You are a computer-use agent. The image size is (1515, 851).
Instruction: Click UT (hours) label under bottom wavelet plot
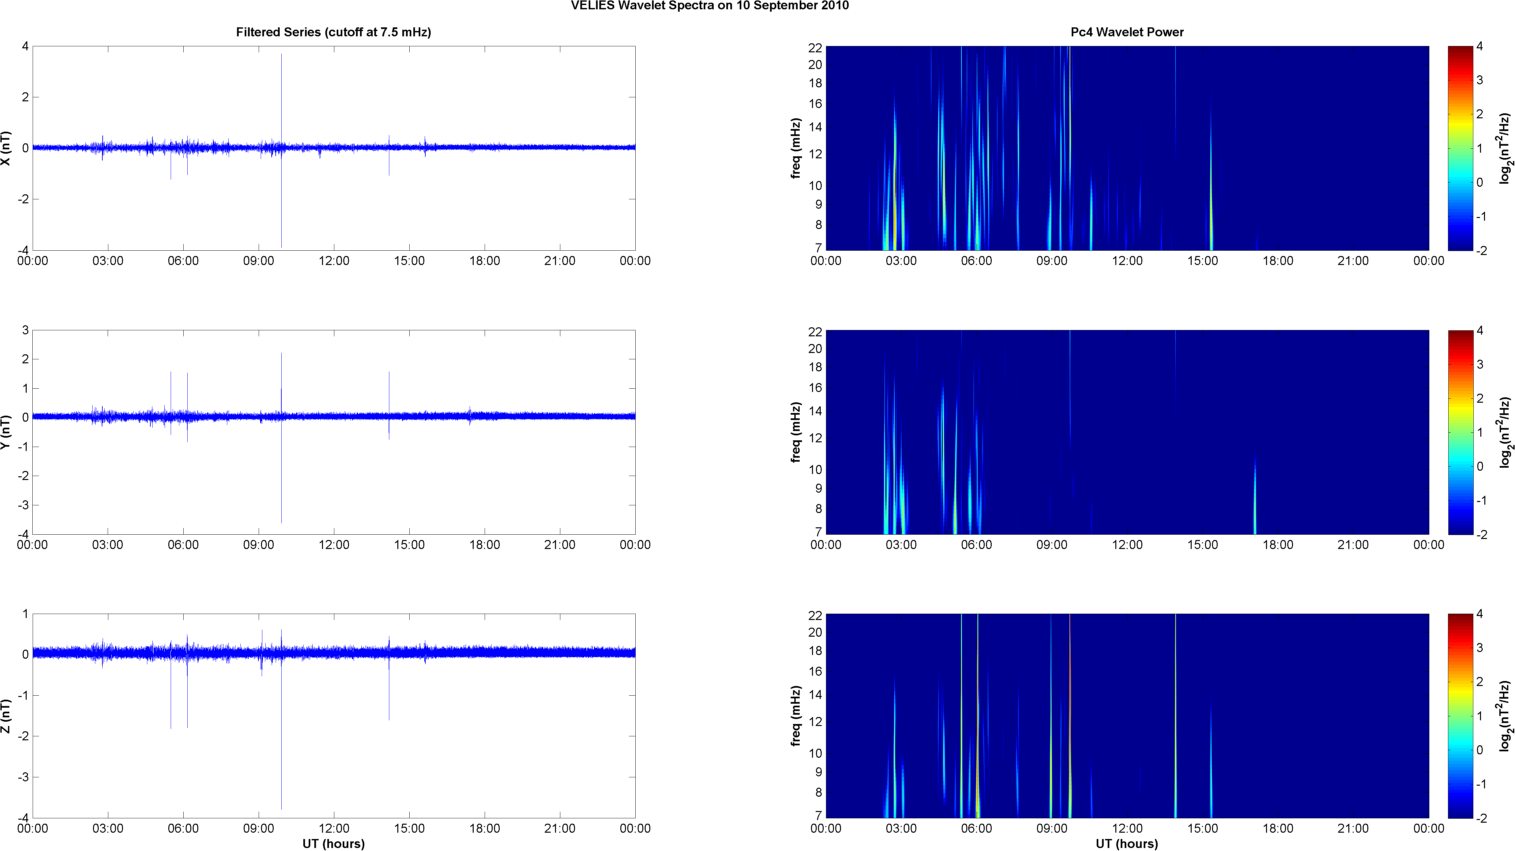[1126, 844]
